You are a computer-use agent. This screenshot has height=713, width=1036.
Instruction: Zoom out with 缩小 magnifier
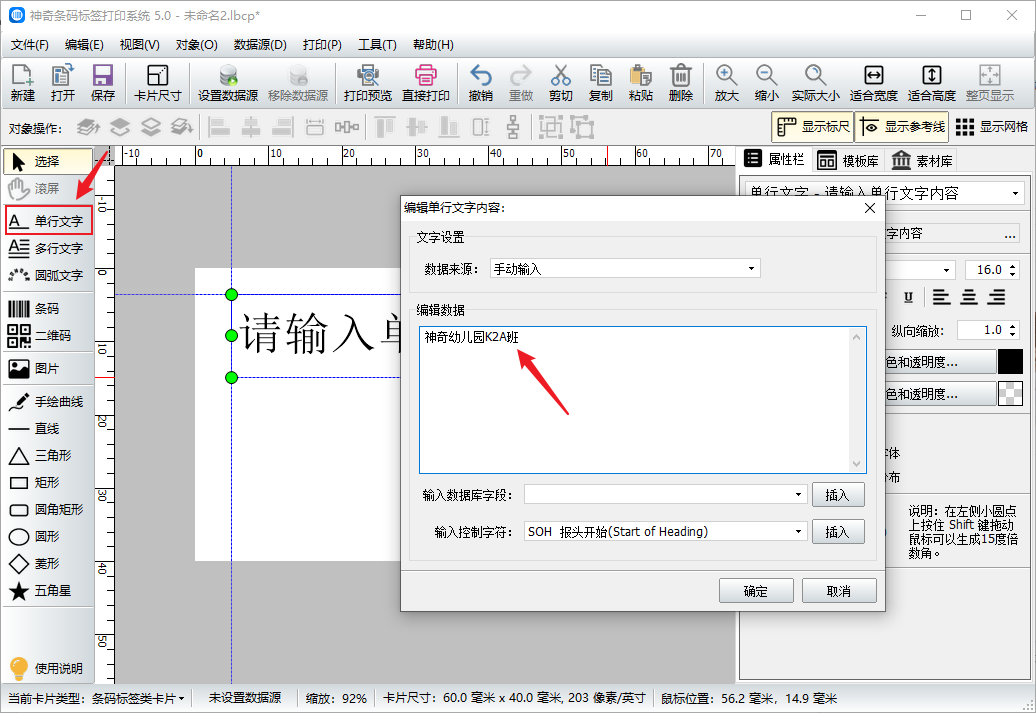[x=766, y=83]
